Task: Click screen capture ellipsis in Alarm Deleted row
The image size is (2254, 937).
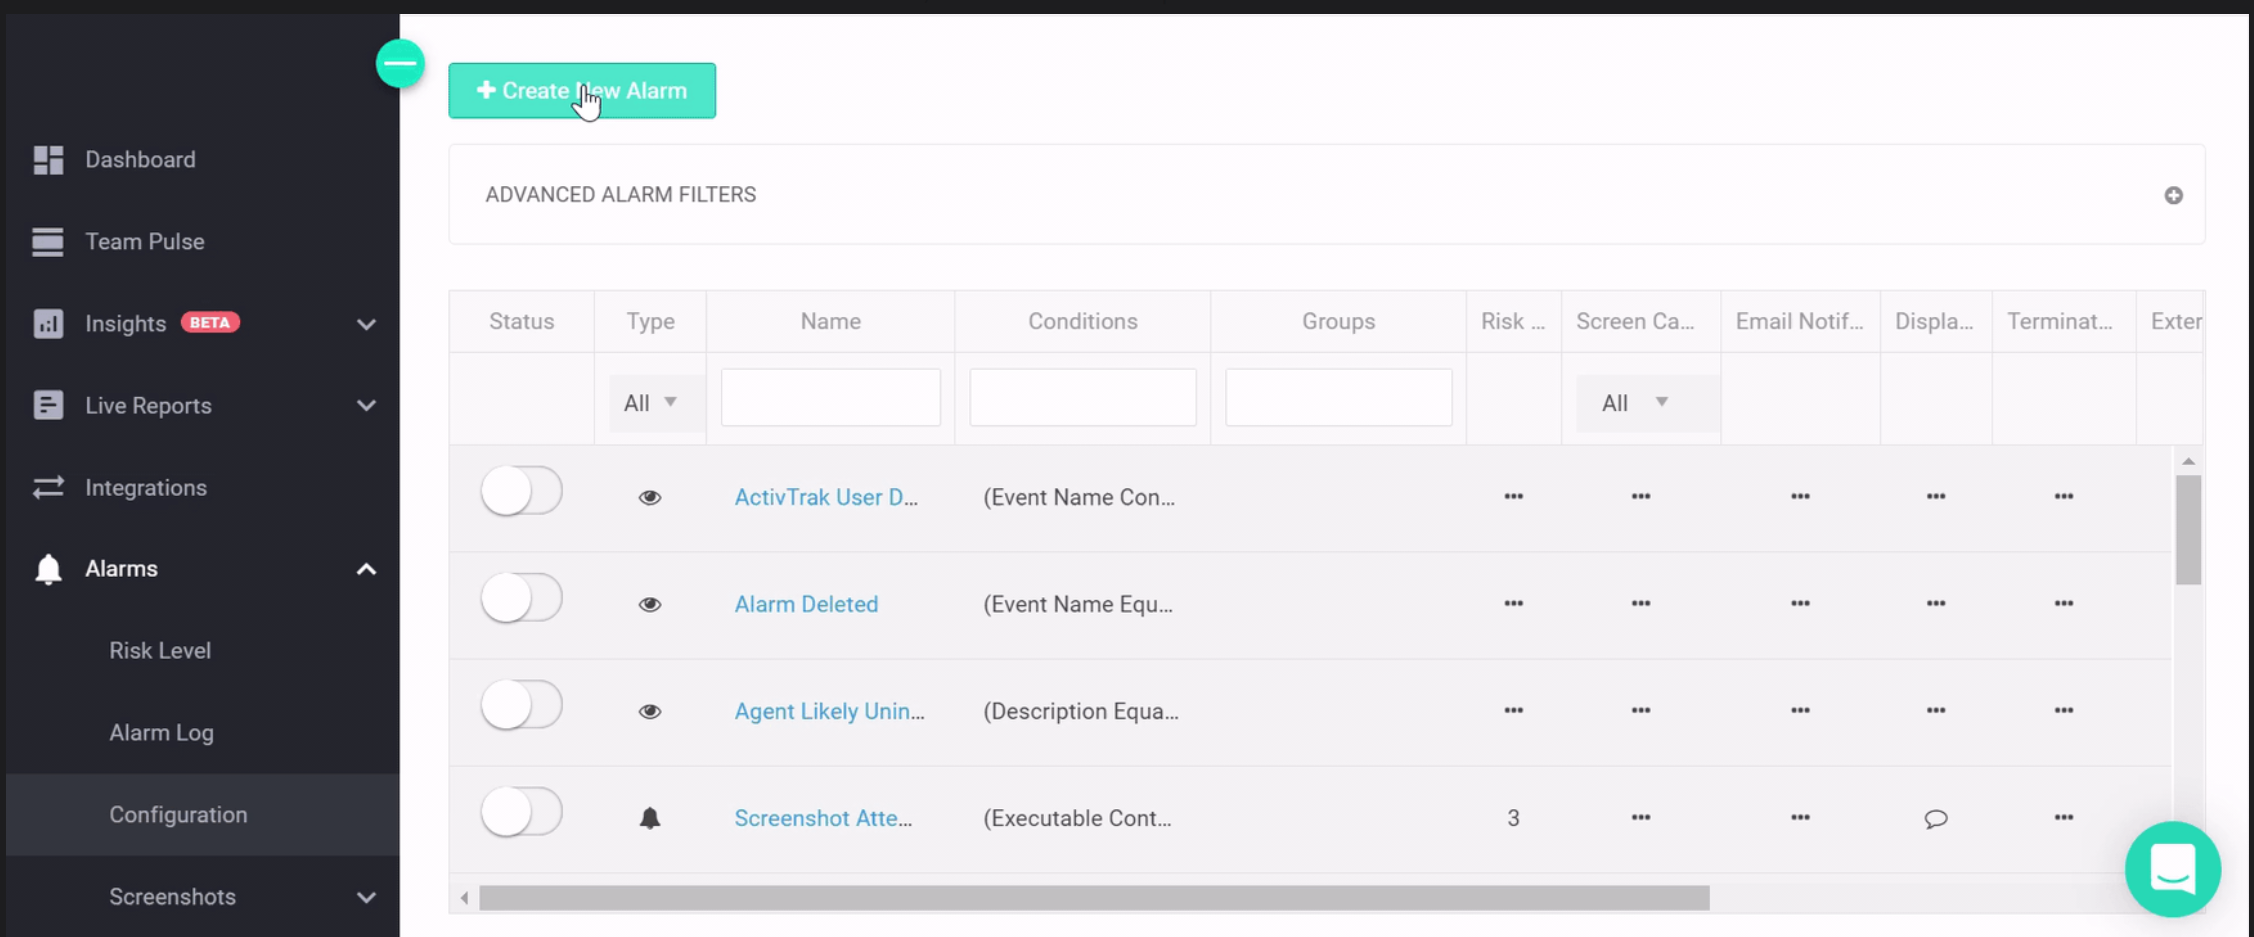Action: [x=1641, y=603]
